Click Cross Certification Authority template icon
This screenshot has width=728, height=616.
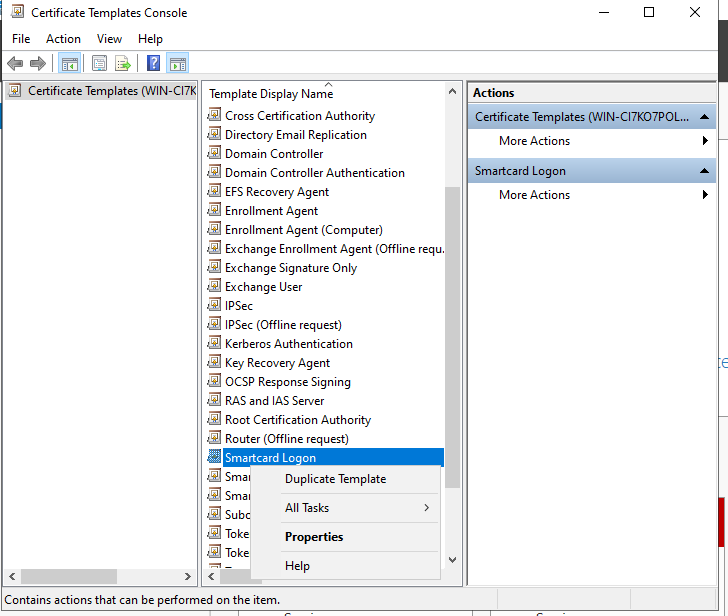pos(214,115)
